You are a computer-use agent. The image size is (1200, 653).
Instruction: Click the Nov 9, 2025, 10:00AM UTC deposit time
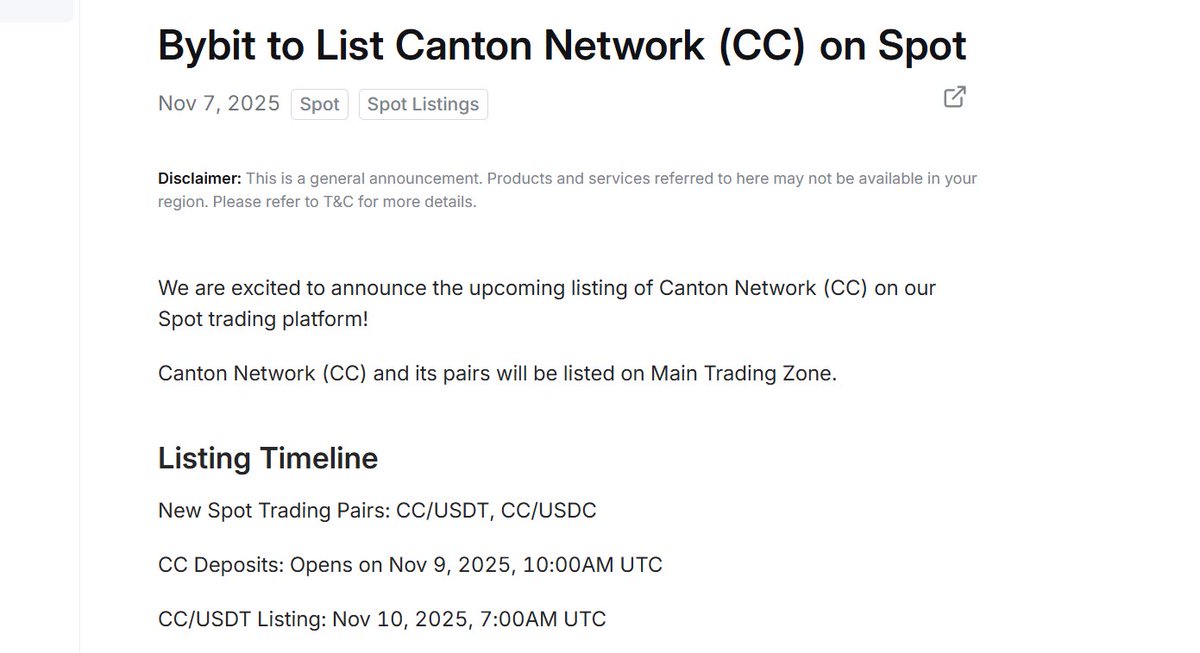tap(525, 565)
